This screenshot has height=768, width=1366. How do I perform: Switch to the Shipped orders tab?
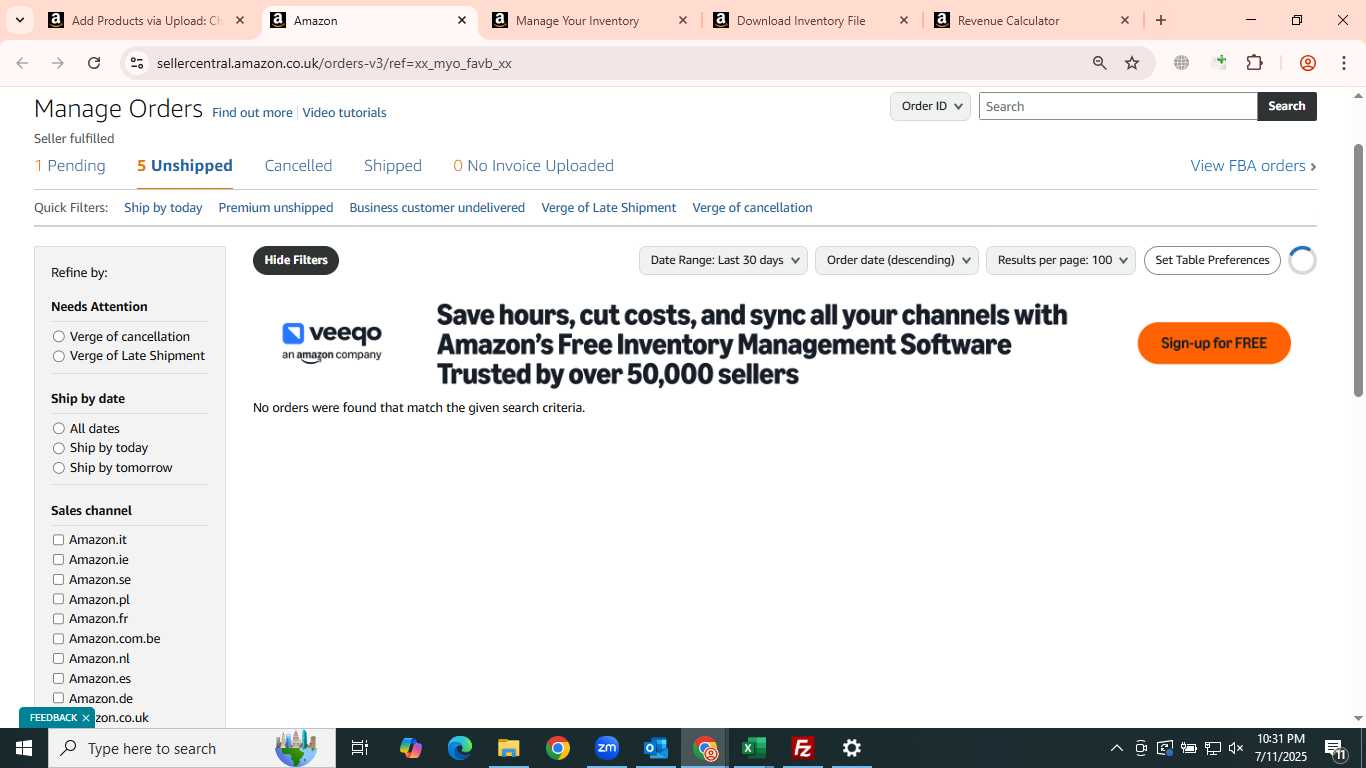coord(393,166)
